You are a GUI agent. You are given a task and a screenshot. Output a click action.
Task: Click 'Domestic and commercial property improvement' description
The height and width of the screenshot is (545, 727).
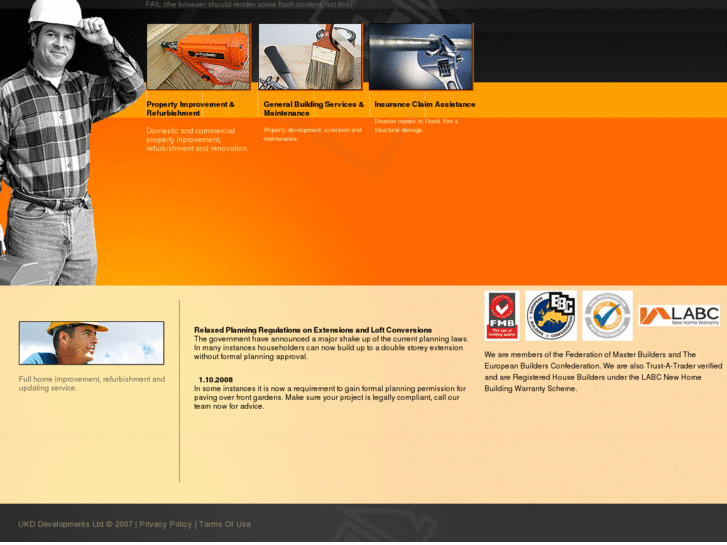coord(198,140)
